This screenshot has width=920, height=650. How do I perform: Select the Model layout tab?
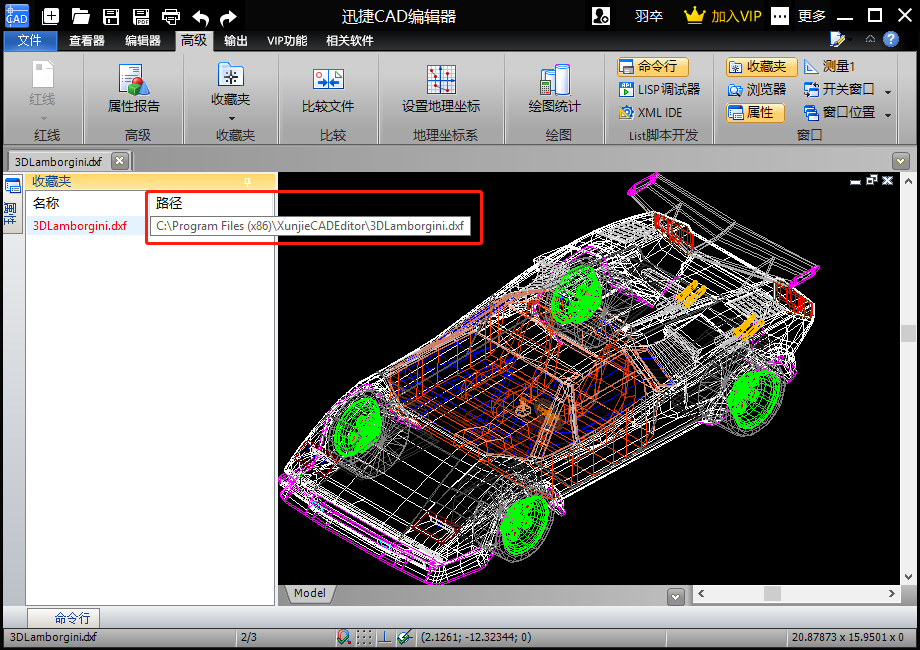pos(310,593)
